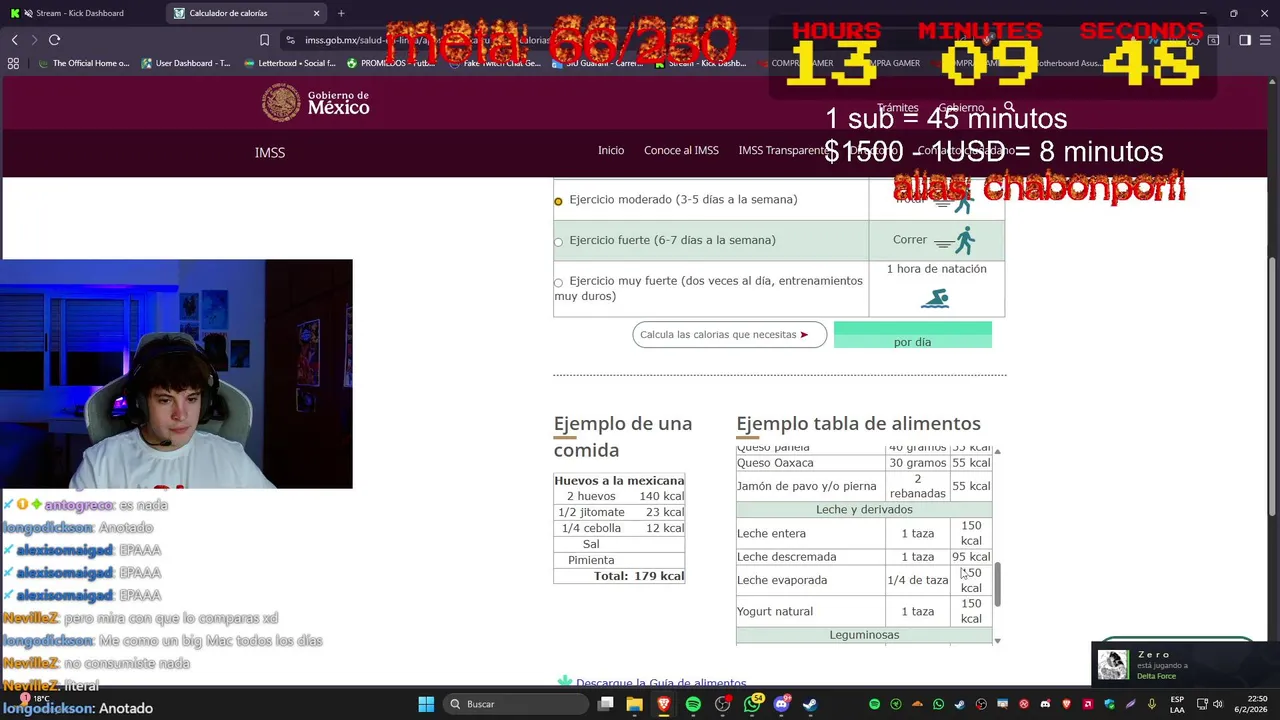Click food table scrollbar down arrow

pos(997,640)
